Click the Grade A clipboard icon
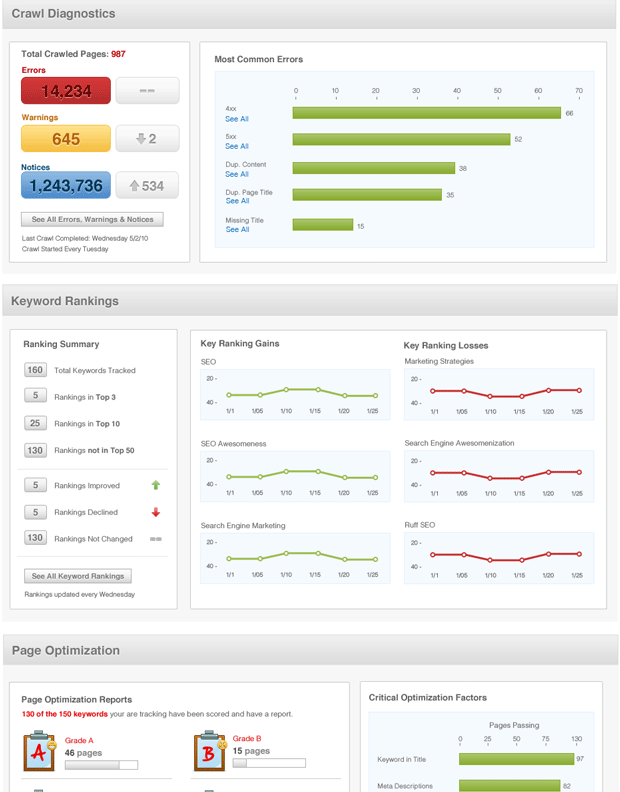This screenshot has height=792, width=620. coord(40,751)
